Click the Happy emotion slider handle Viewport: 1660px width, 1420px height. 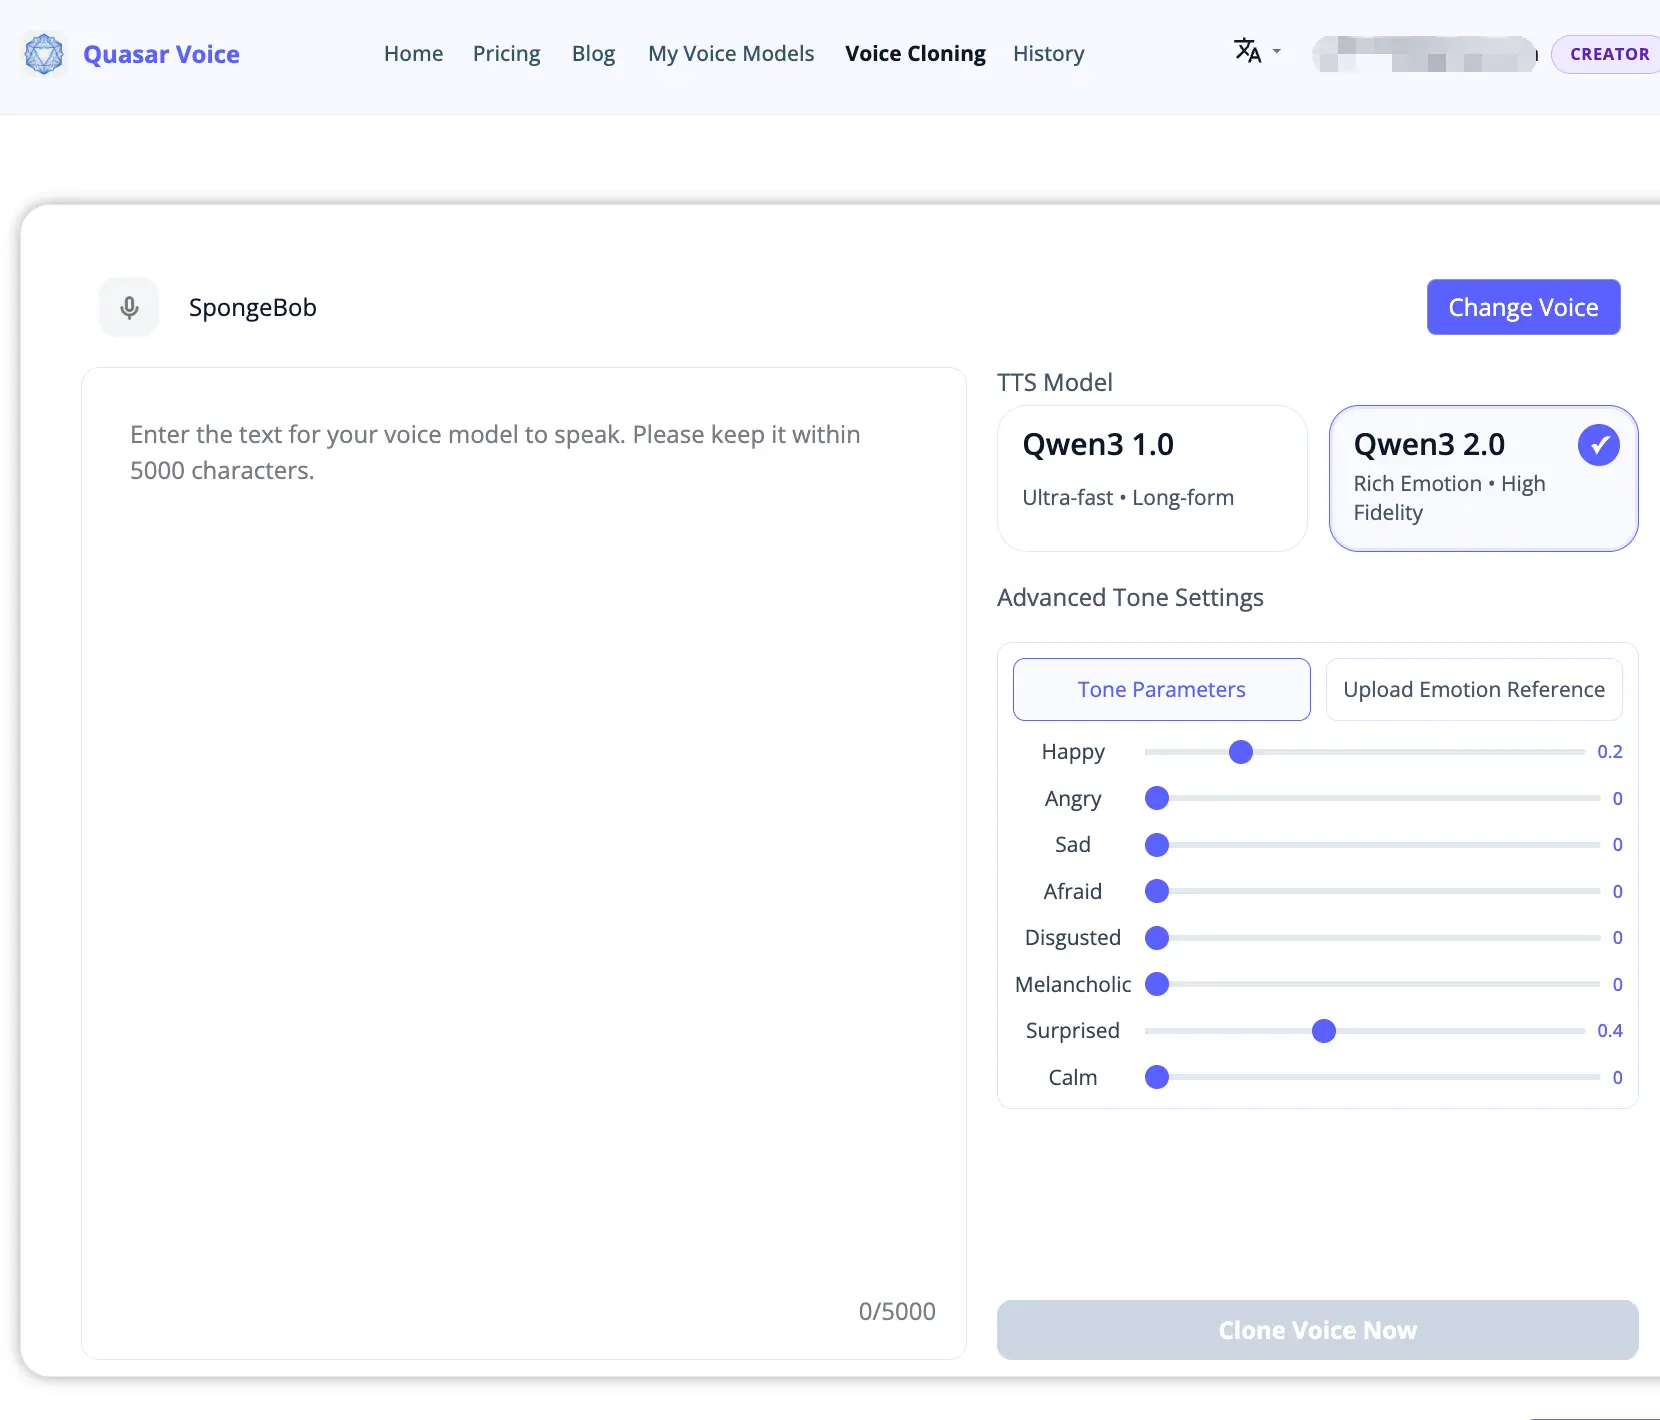(x=1241, y=752)
